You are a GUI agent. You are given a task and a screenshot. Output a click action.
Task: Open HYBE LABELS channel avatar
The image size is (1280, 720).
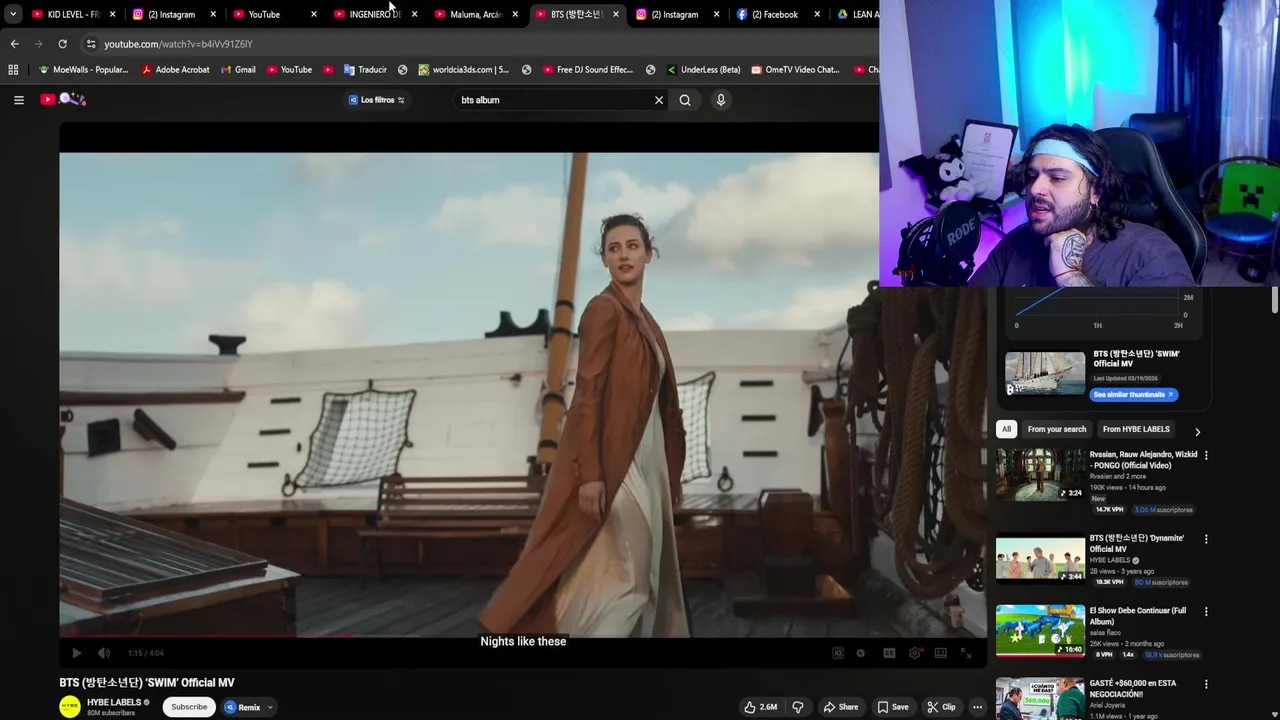[x=70, y=707]
